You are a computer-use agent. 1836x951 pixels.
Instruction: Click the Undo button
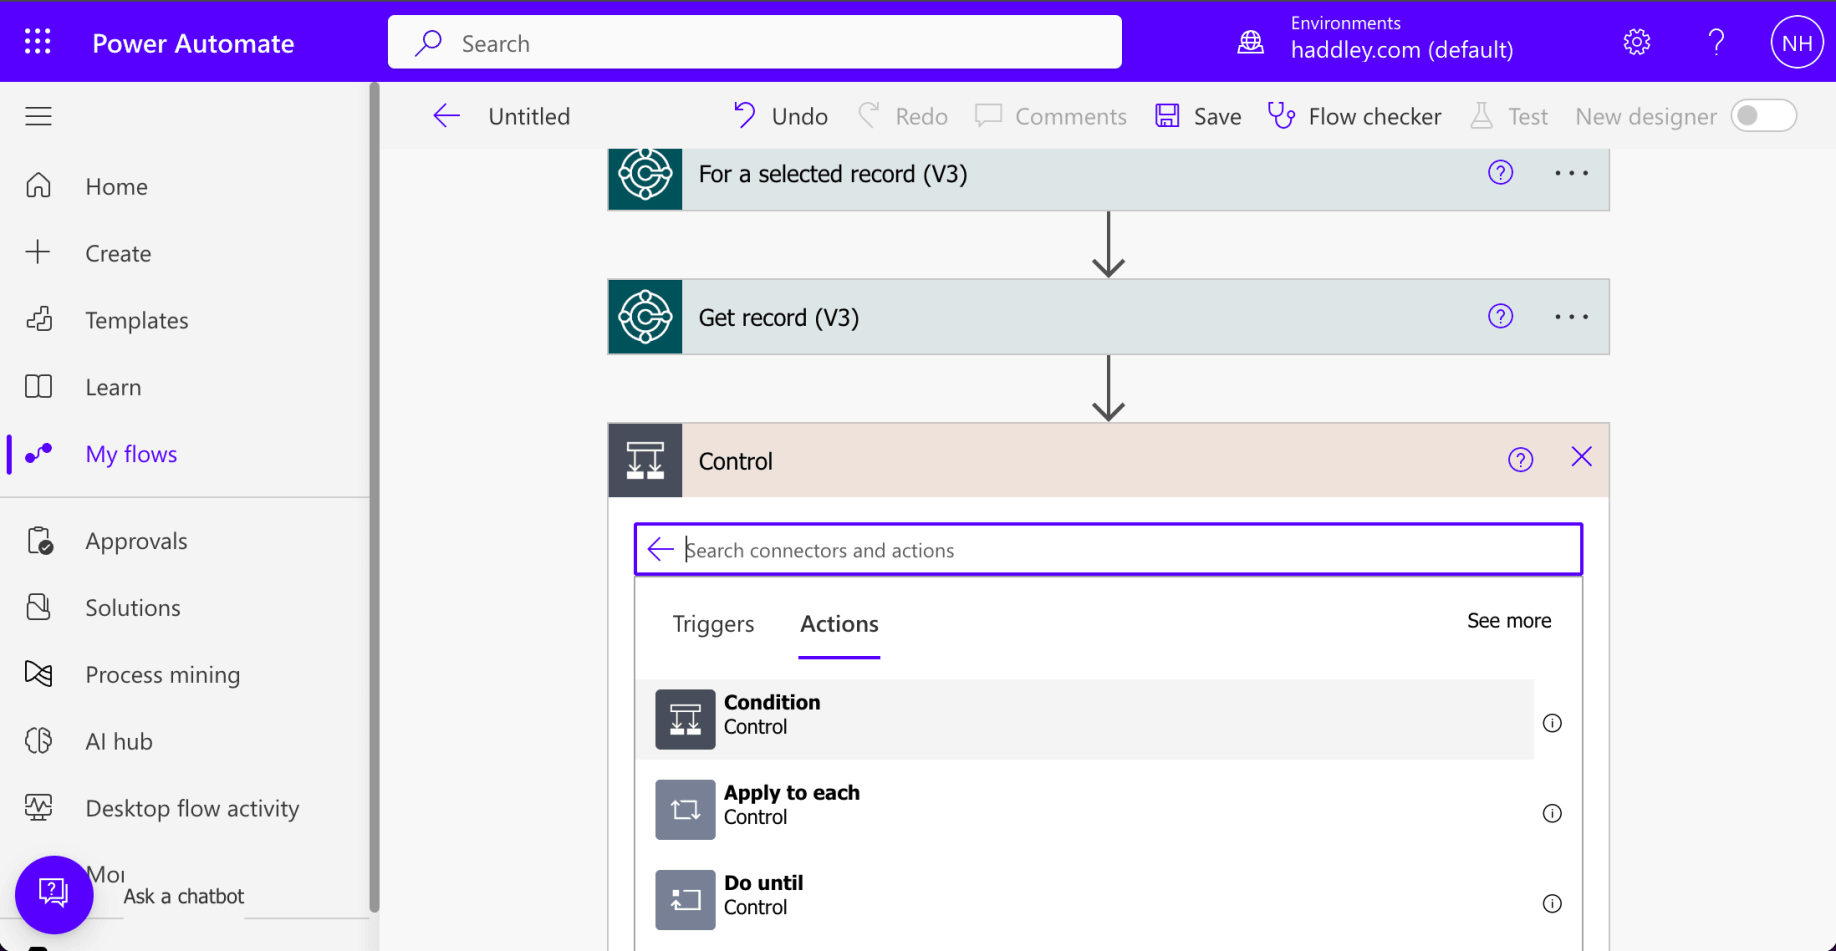(x=781, y=116)
